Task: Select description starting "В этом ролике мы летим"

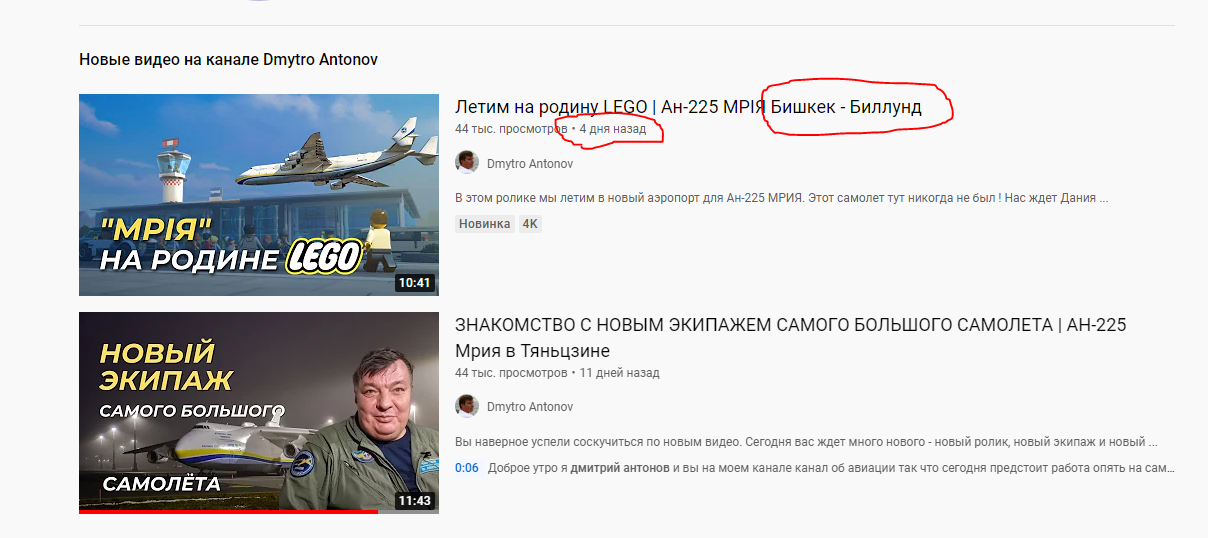Action: 781,198
